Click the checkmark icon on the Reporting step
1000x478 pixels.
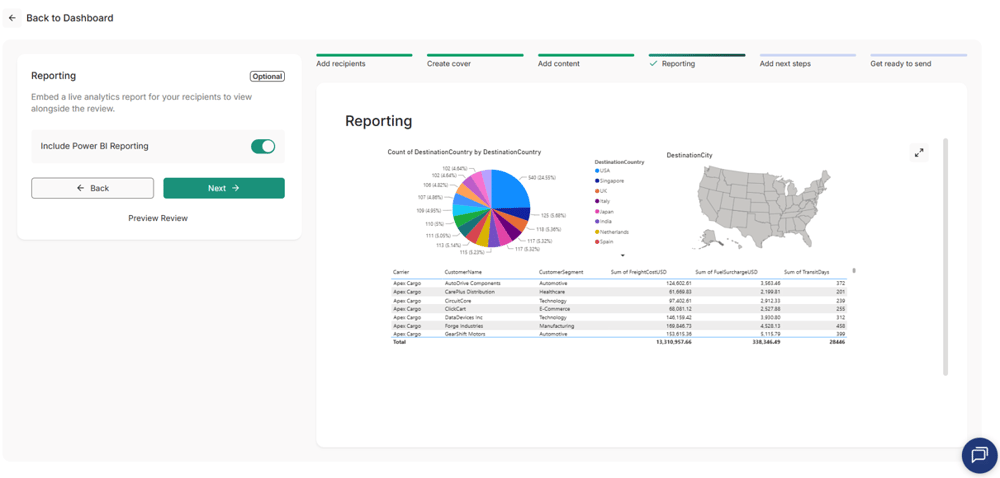click(653, 64)
